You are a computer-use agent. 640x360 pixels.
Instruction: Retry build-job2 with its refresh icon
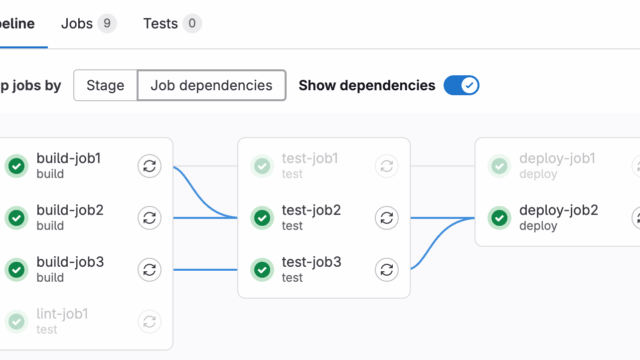click(x=149, y=218)
